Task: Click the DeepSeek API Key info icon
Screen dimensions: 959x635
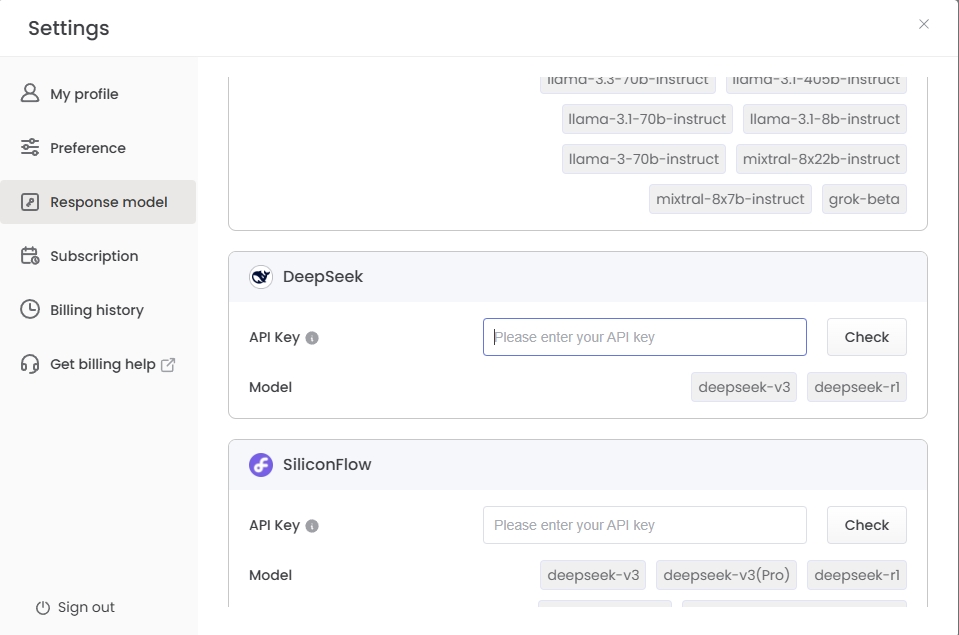Action: 312,338
